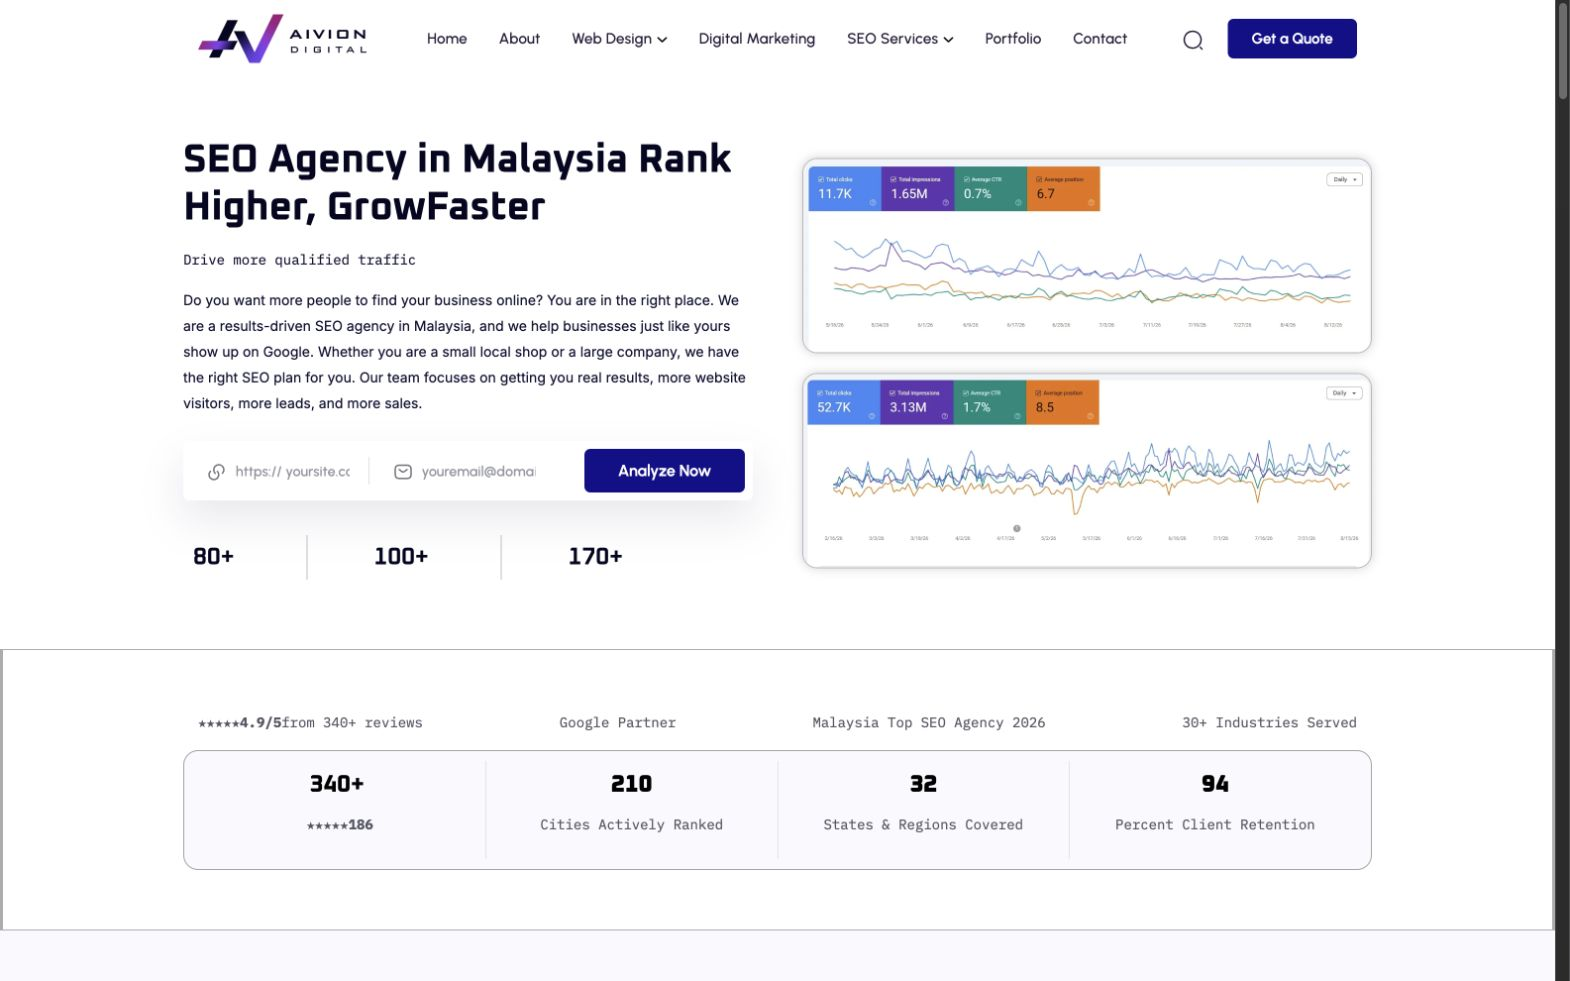This screenshot has width=1570, height=981.
Task: Go to the Home nav item
Action: click(447, 39)
